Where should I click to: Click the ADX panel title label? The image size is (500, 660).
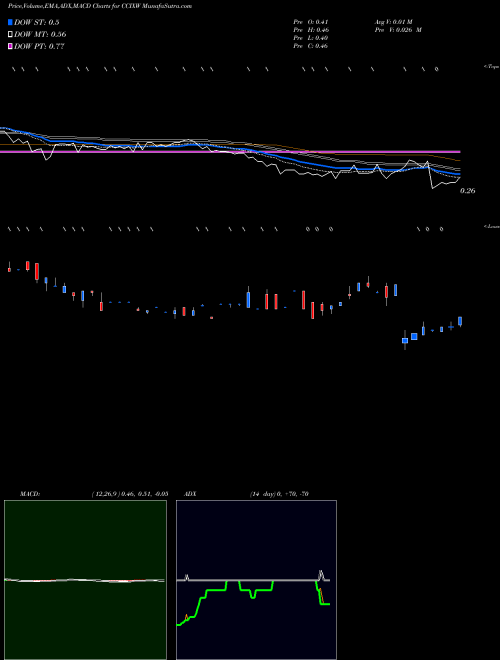(190, 494)
